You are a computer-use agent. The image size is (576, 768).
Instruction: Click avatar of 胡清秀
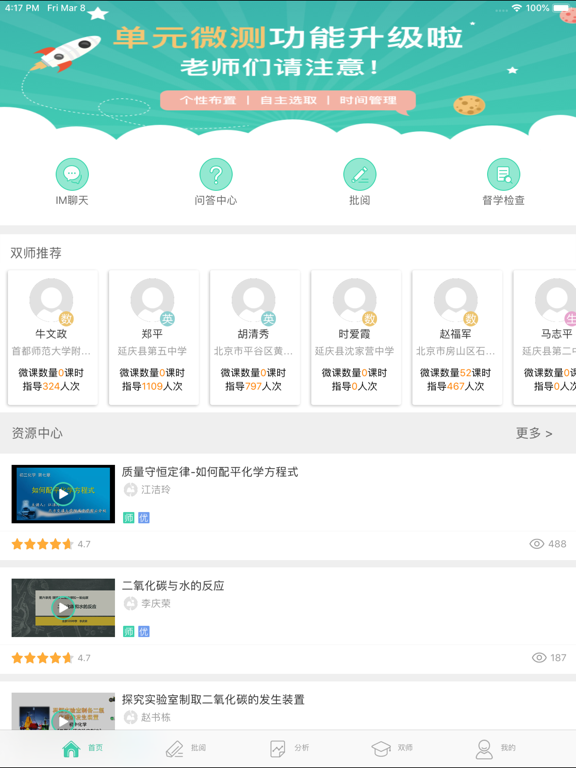click(254, 300)
